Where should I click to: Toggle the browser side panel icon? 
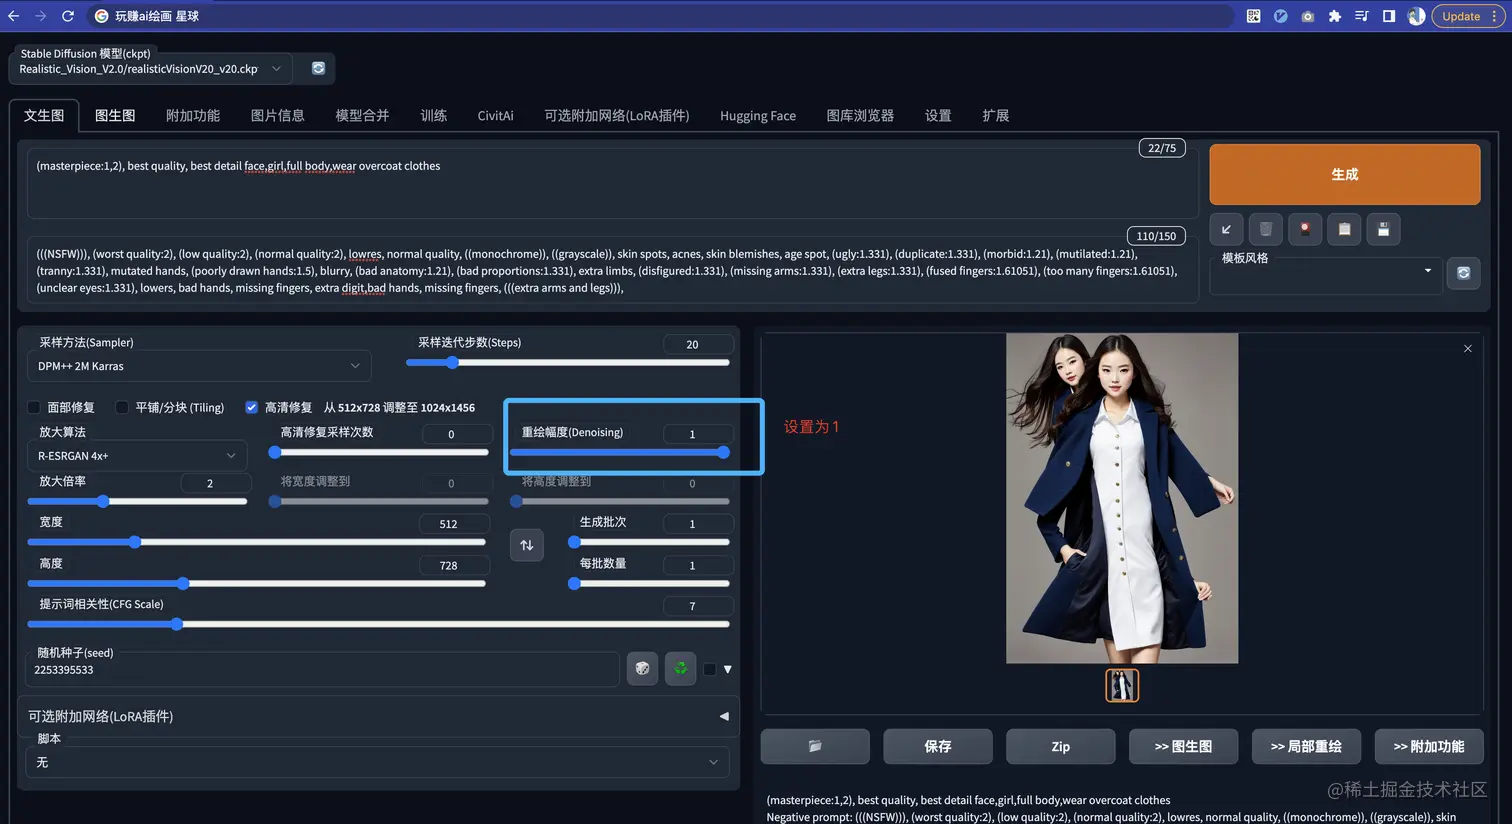[x=1388, y=16]
